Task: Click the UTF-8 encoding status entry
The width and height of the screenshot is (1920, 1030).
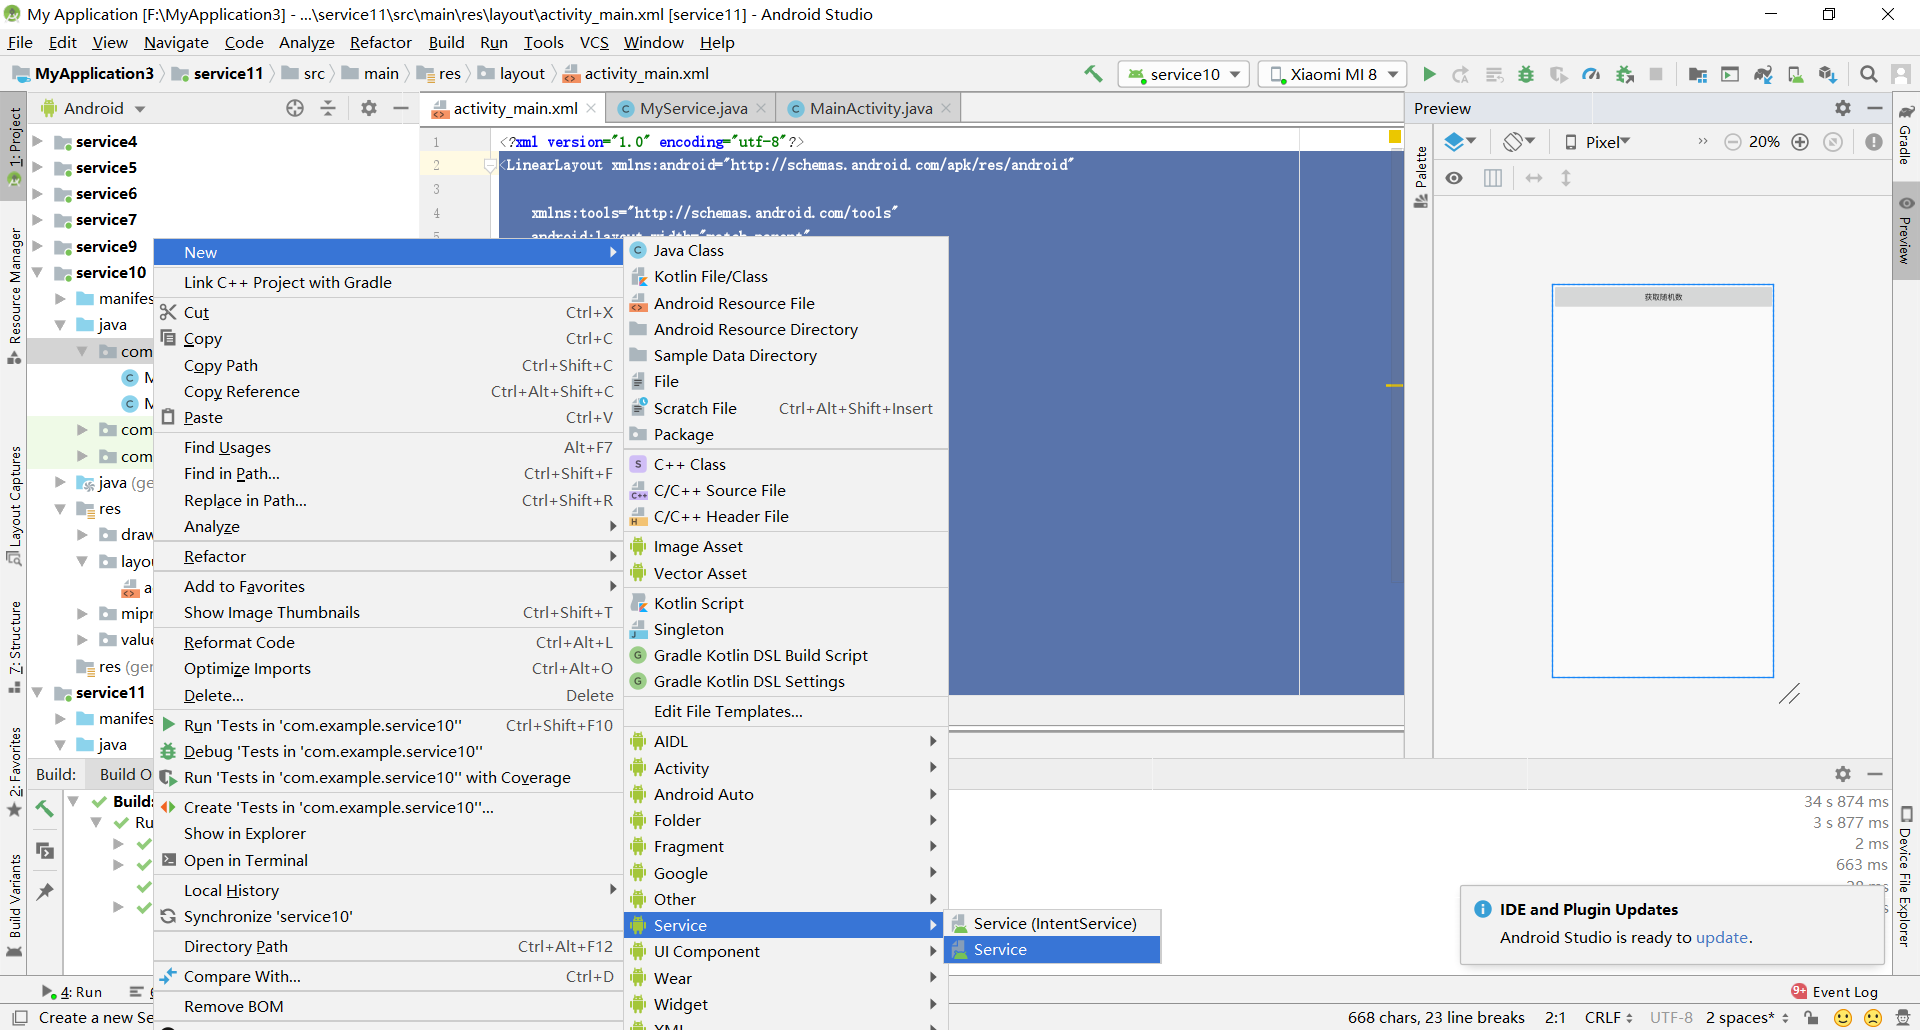Action: tap(1670, 1018)
